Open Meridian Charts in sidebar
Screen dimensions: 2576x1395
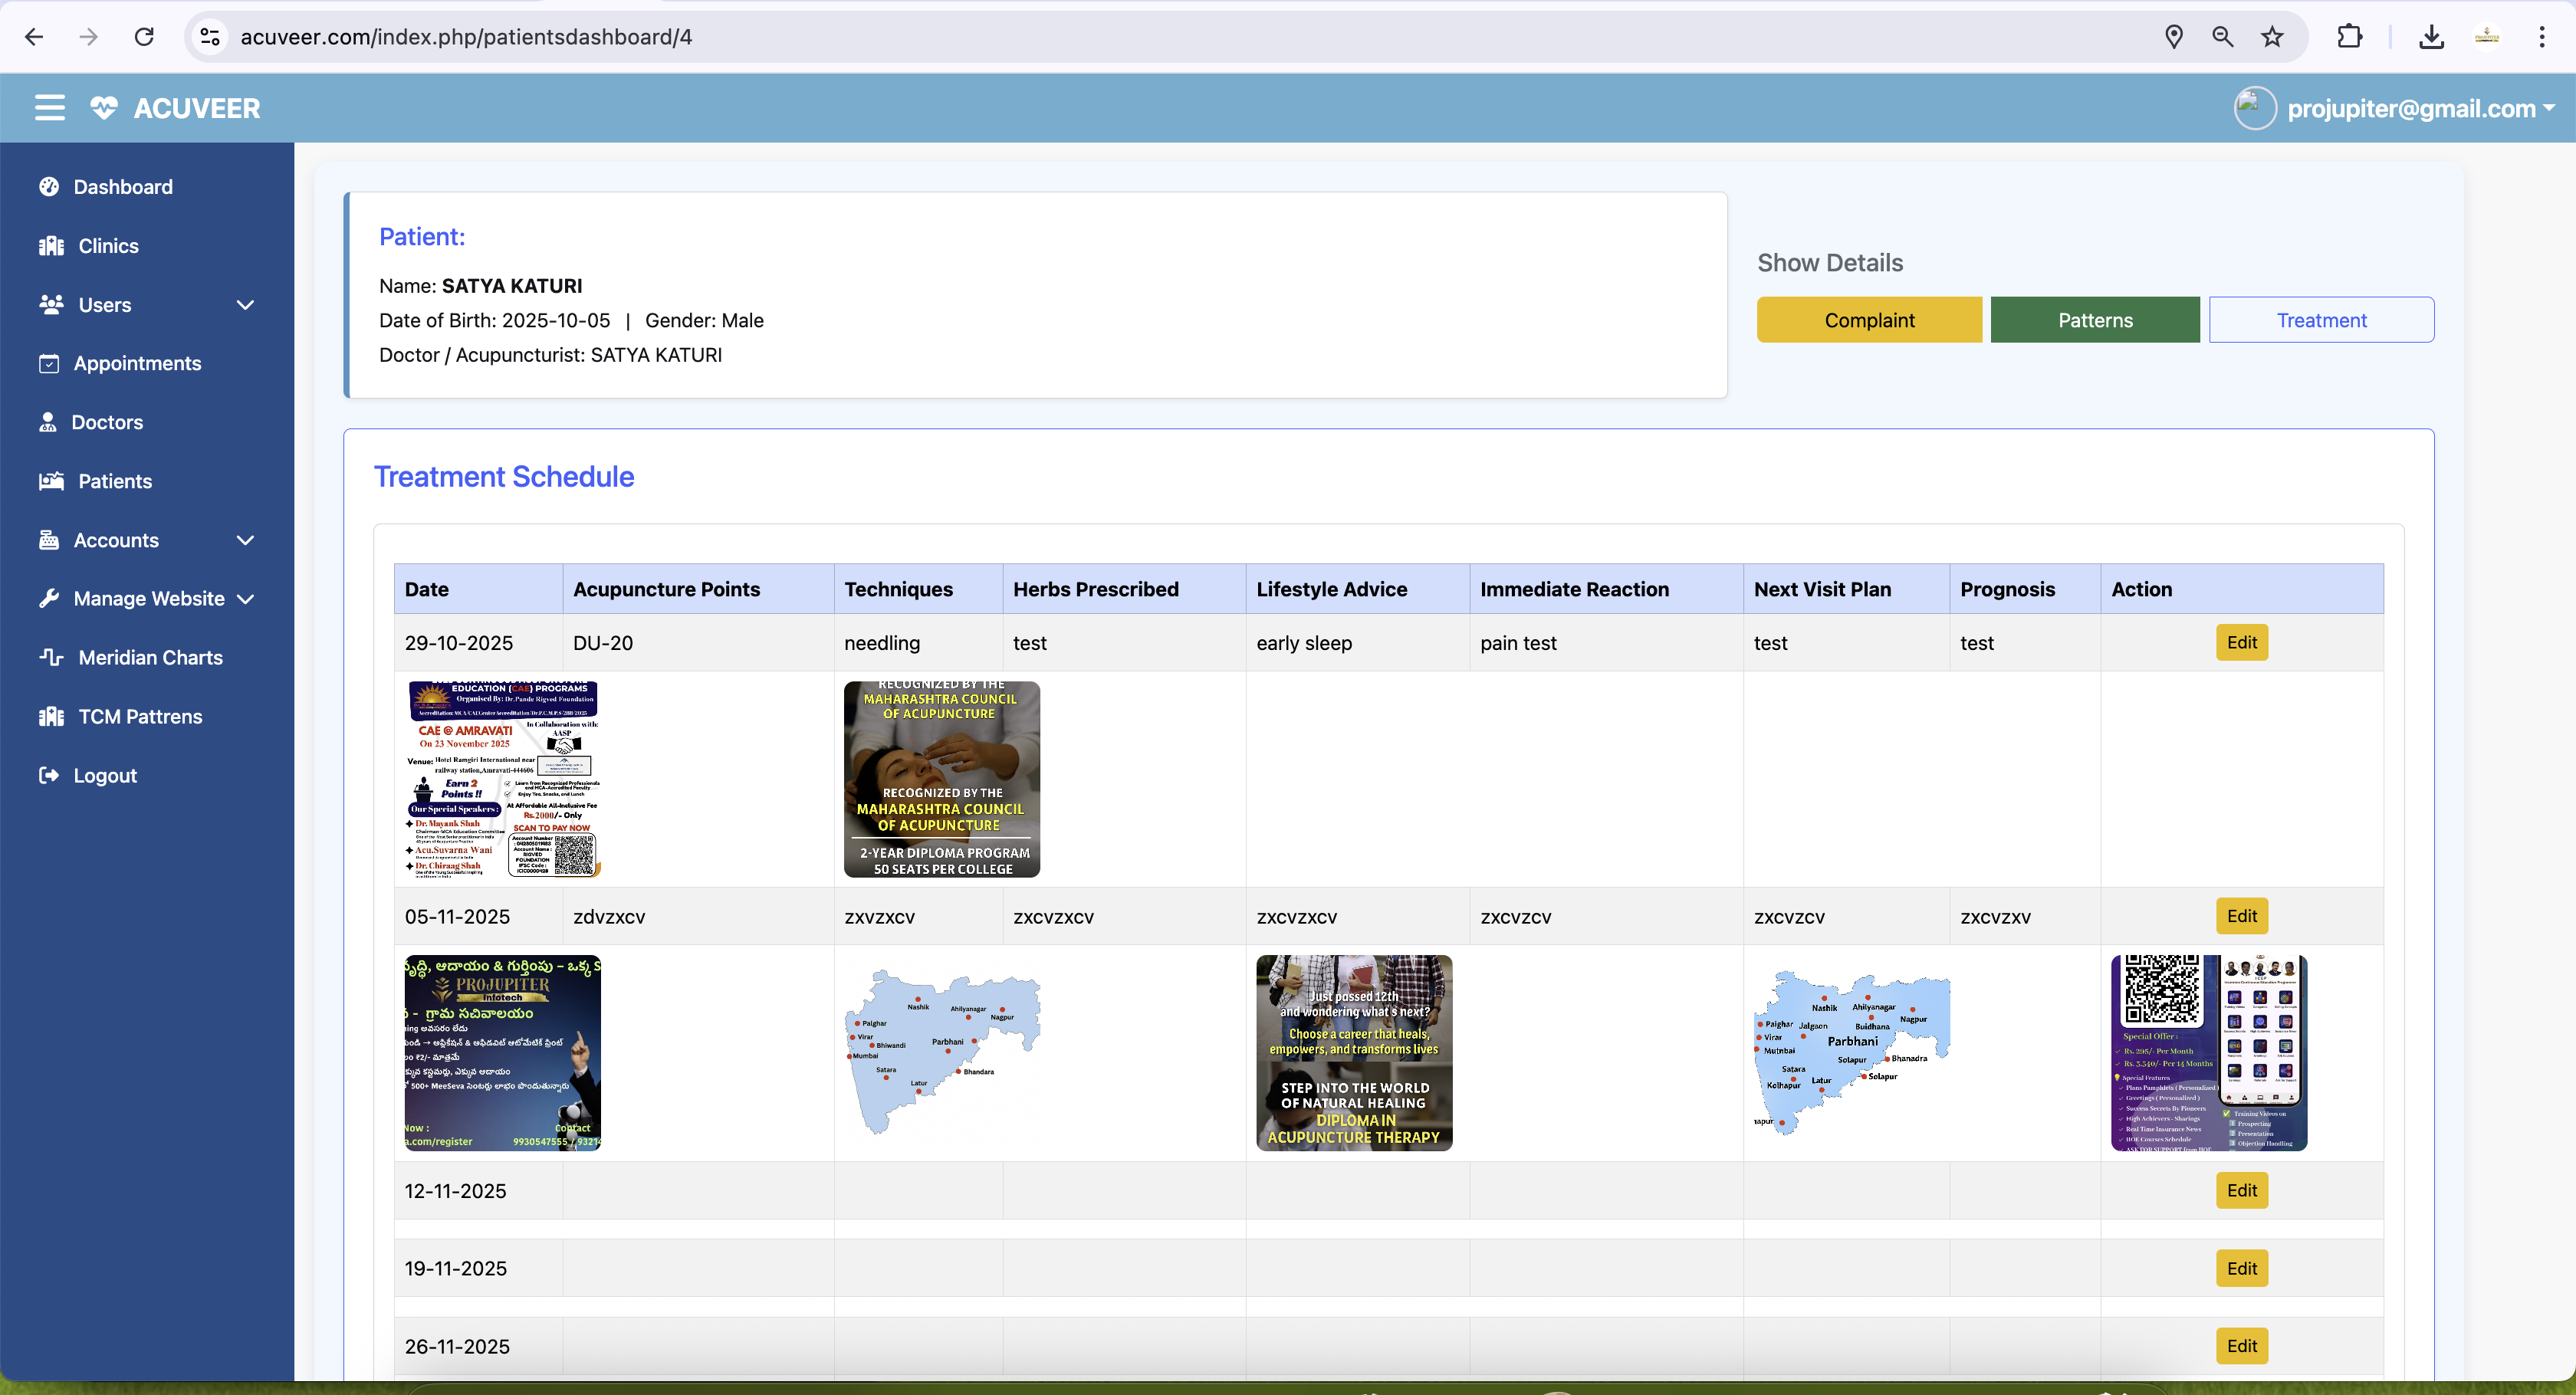(150, 657)
